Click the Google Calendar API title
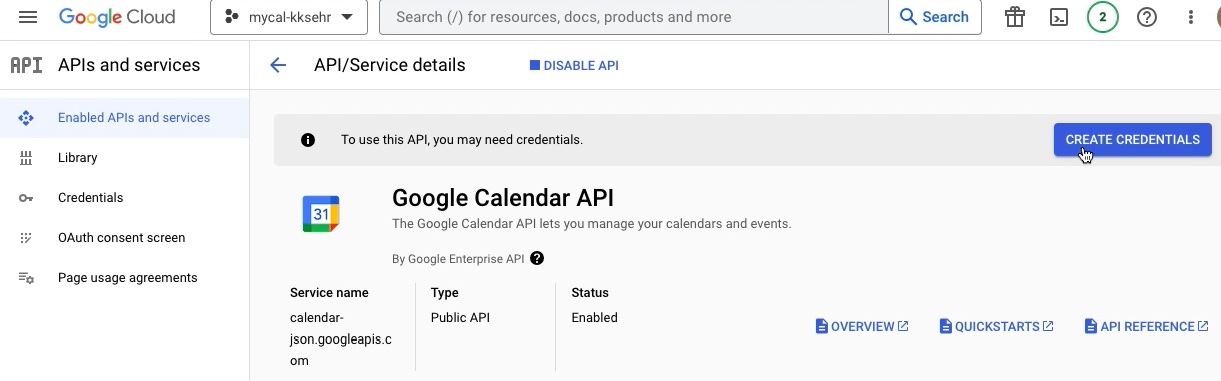The image size is (1221, 381). pyautogui.click(x=503, y=197)
